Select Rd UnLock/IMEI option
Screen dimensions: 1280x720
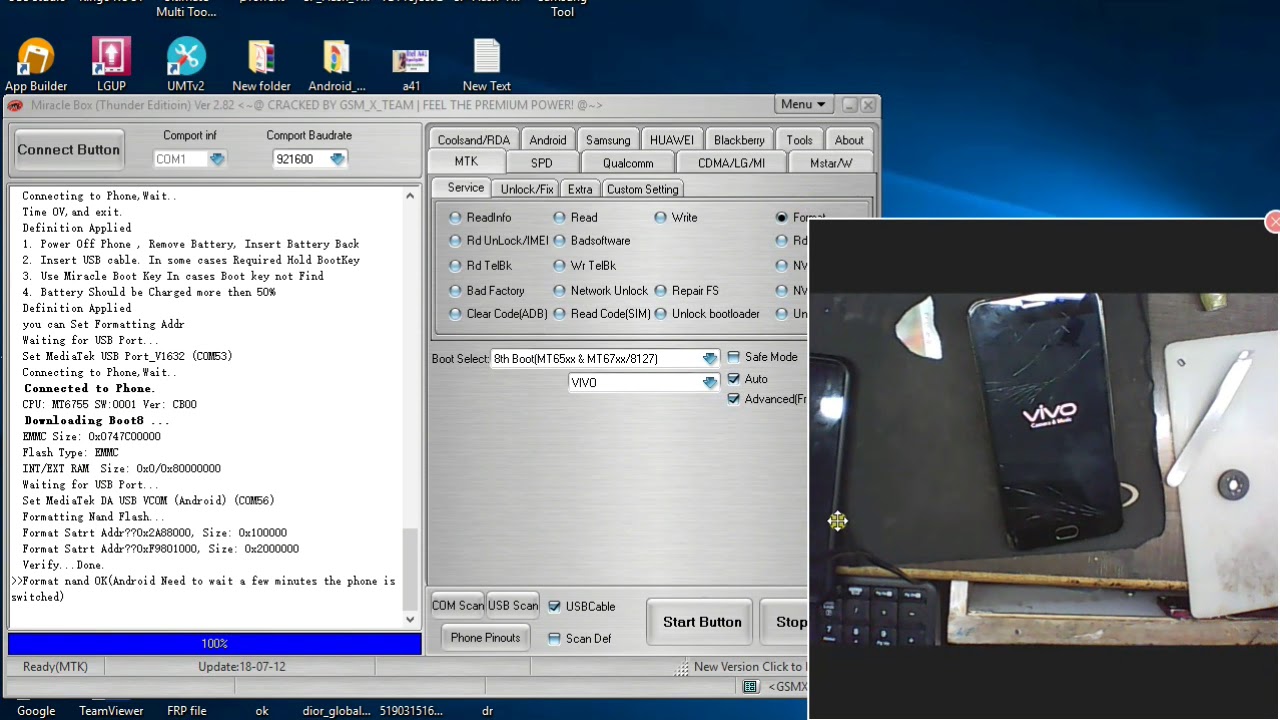pyautogui.click(x=498, y=240)
